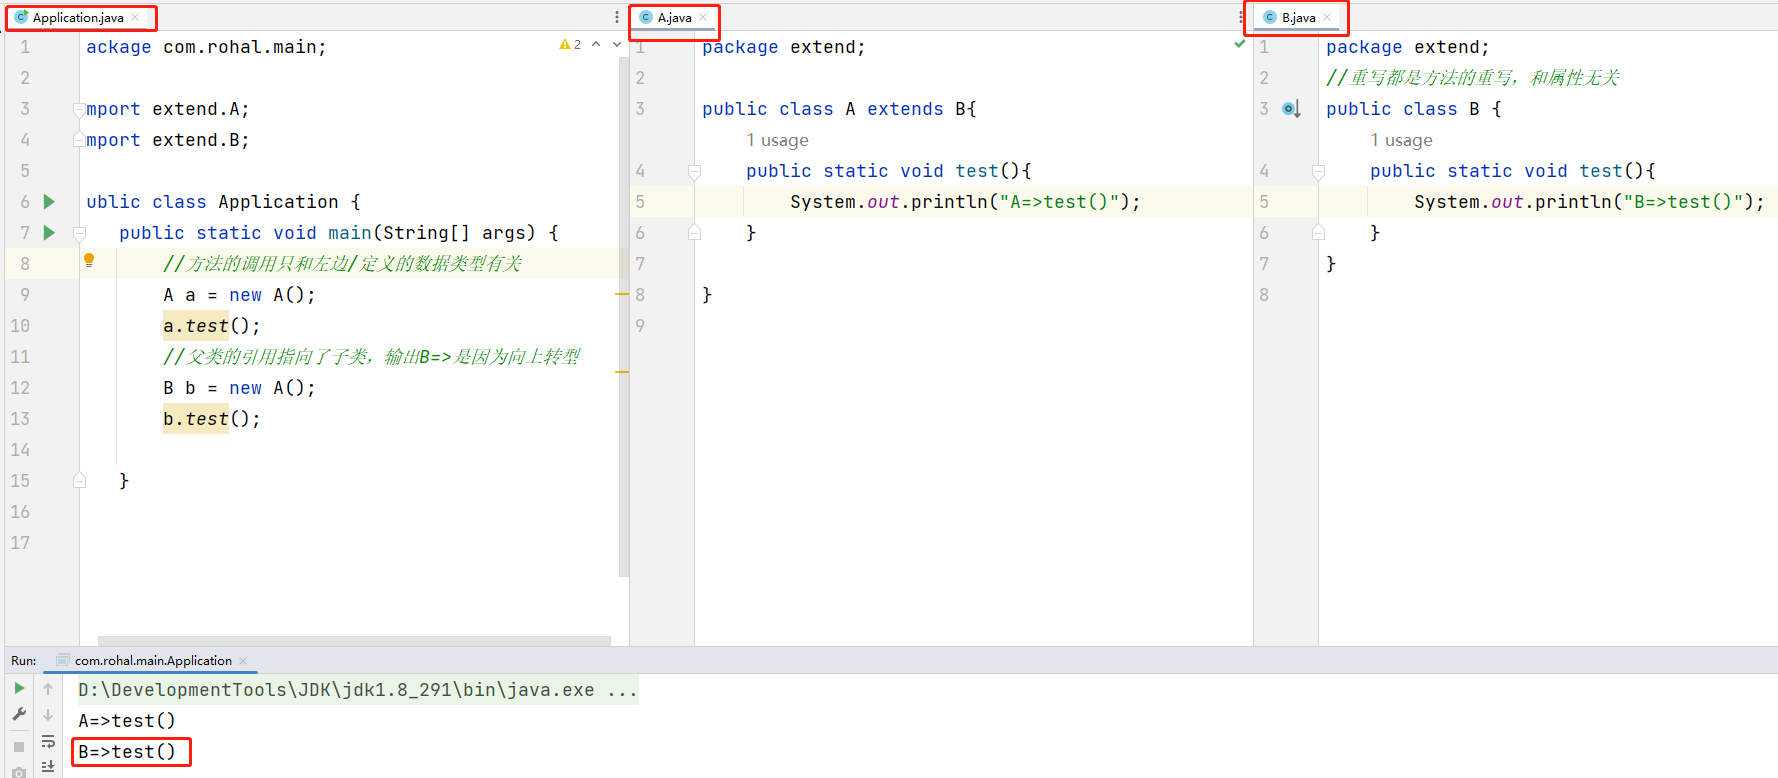Click 'package com.rohal.main;' line
Screen dimensions: 1778x778
tap(206, 47)
